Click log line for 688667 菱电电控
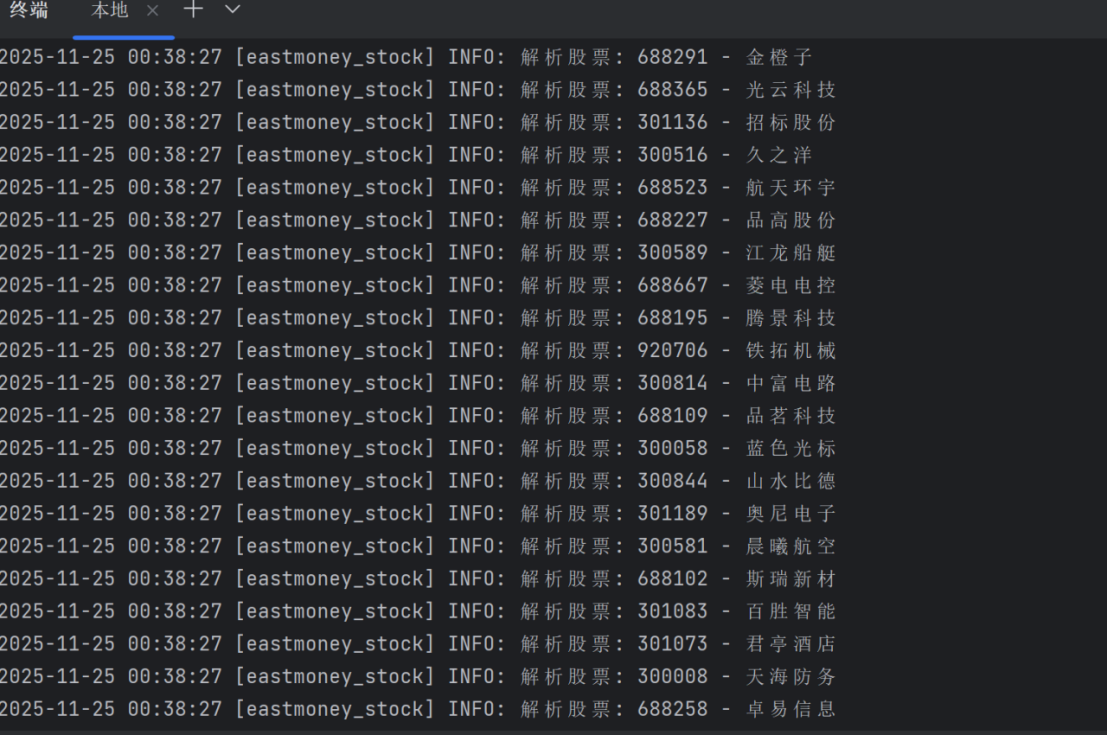This screenshot has height=736, width=1108. [x=418, y=285]
